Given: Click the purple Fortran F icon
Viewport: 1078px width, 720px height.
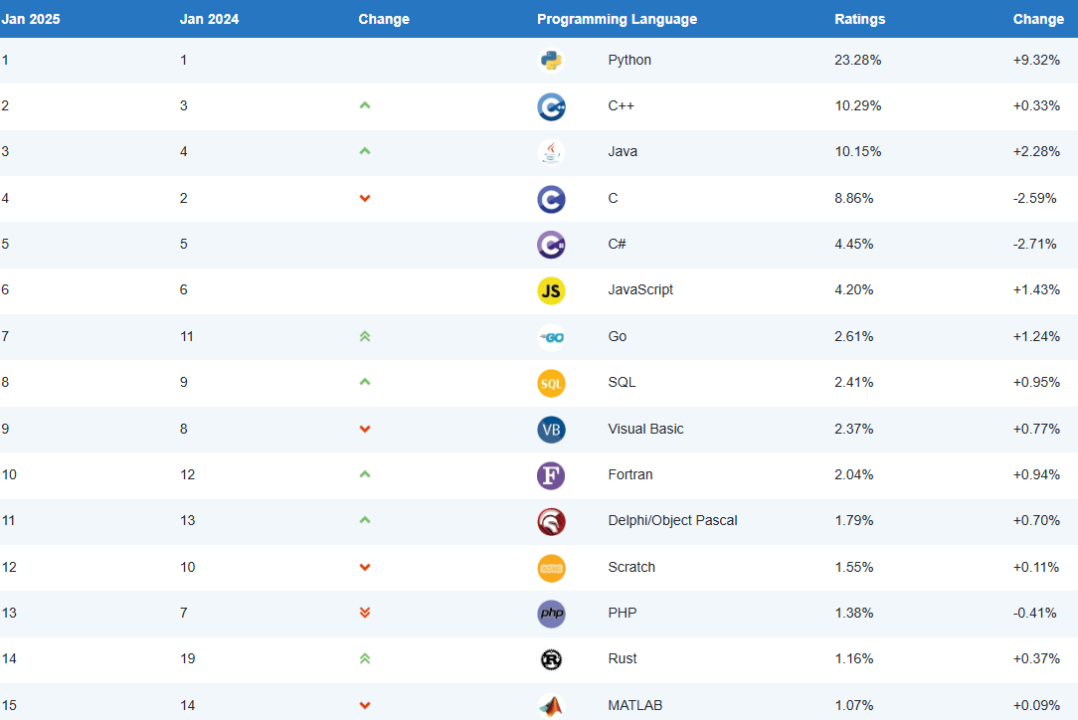Looking at the screenshot, I should (x=551, y=475).
